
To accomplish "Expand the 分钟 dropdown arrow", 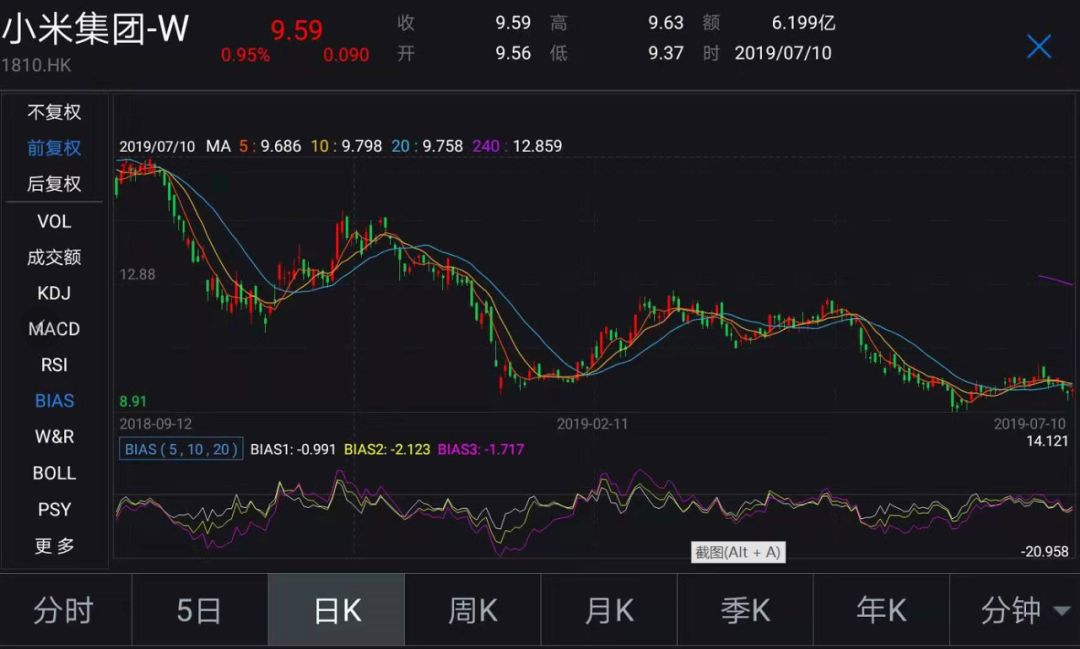I will point(1061,611).
